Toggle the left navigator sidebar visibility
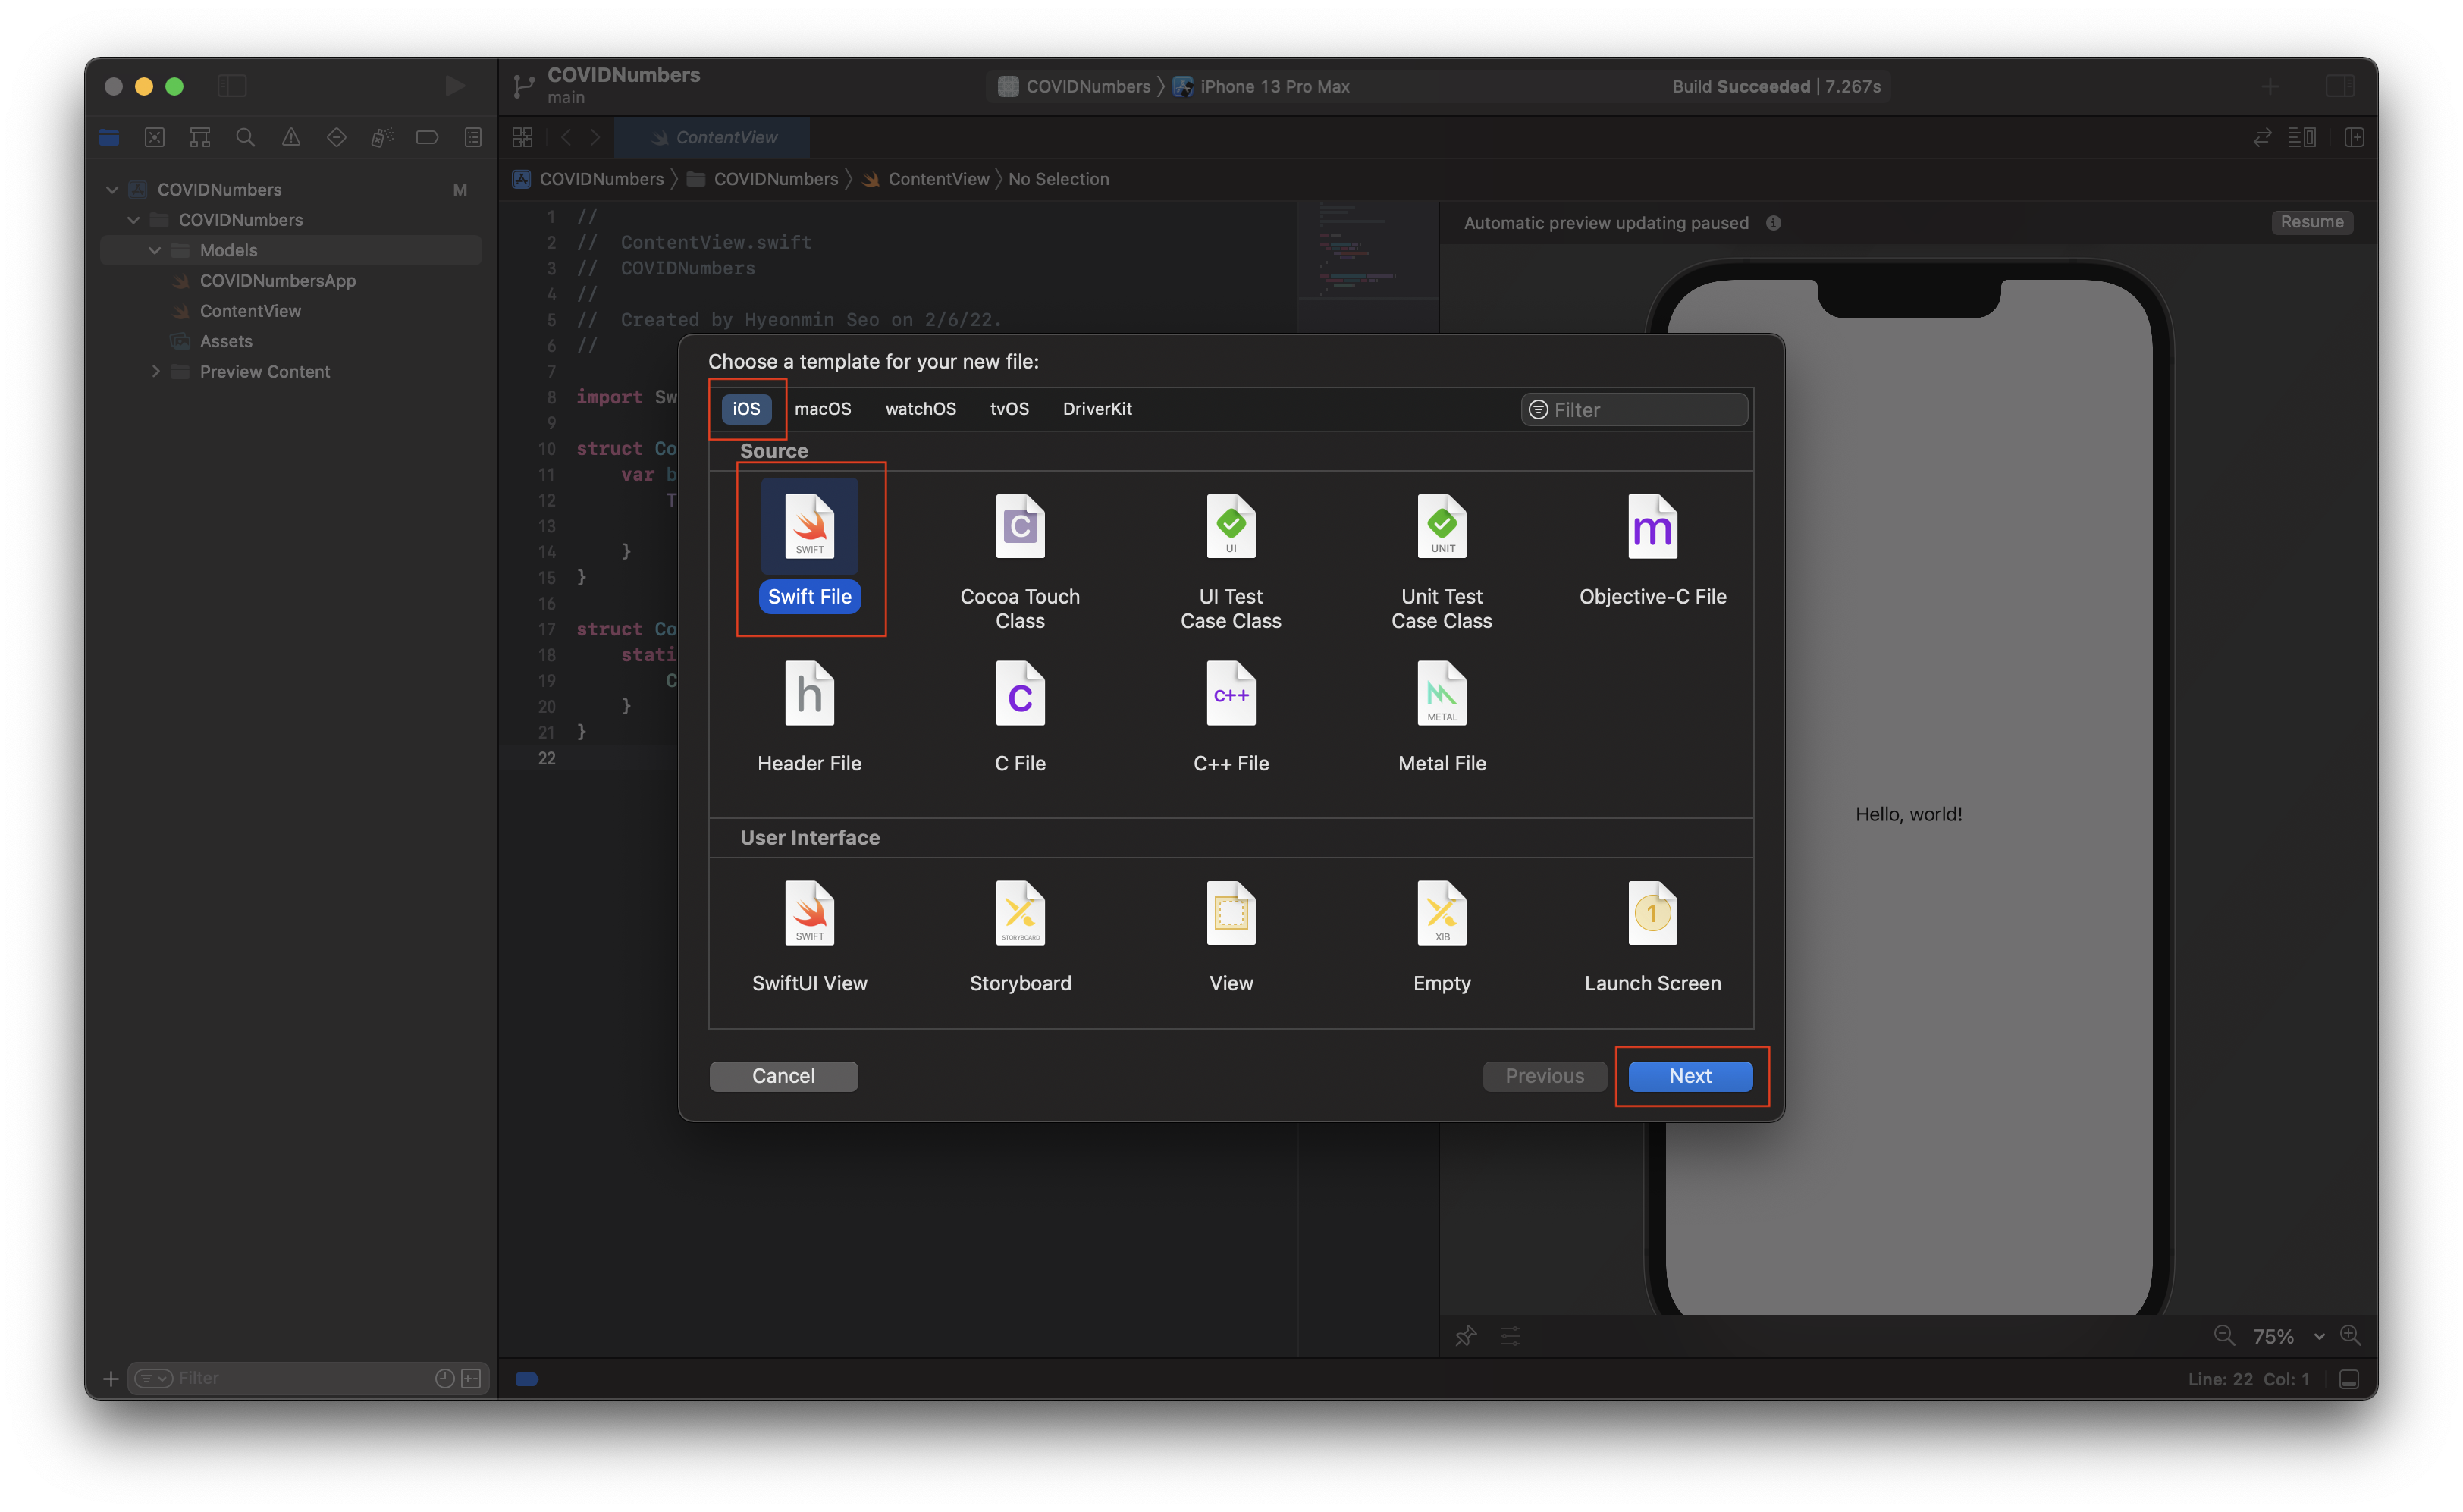This screenshot has height=1512, width=2463. (231, 86)
